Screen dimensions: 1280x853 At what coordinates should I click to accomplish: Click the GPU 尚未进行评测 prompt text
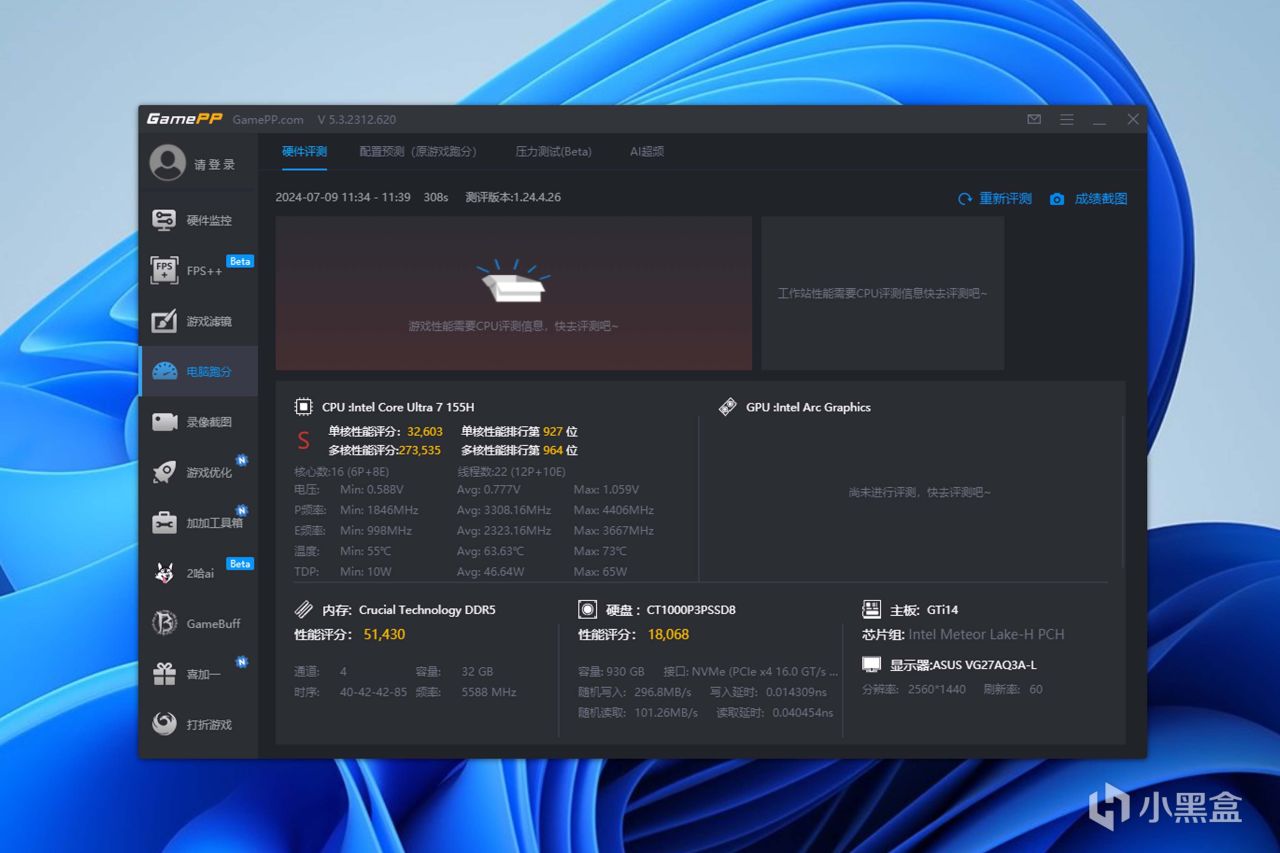[920, 492]
